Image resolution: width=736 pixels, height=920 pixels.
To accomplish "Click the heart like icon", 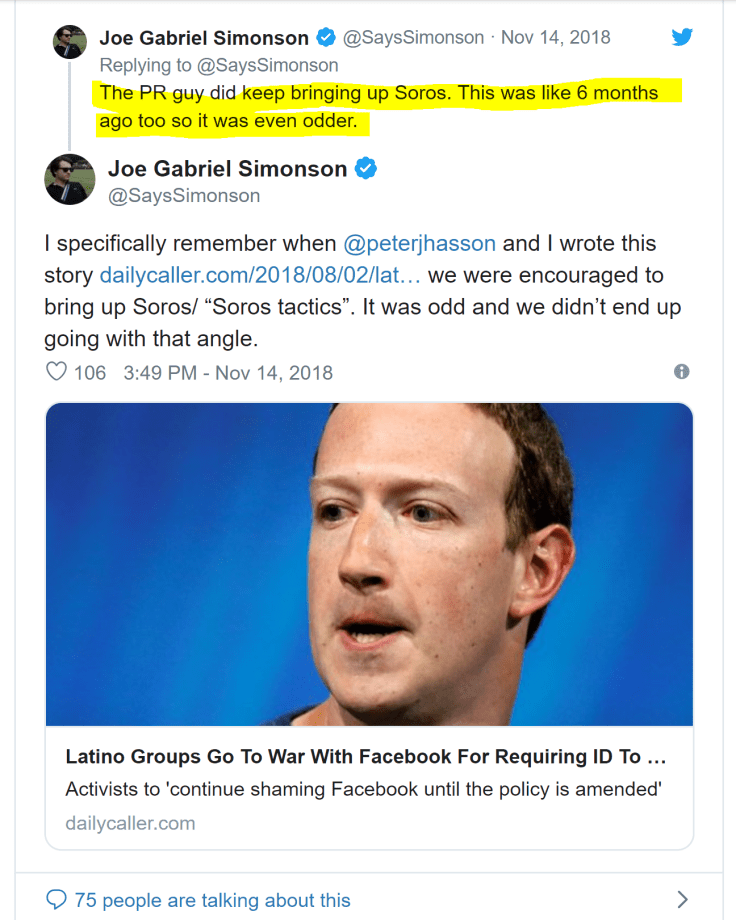I will (x=57, y=372).
